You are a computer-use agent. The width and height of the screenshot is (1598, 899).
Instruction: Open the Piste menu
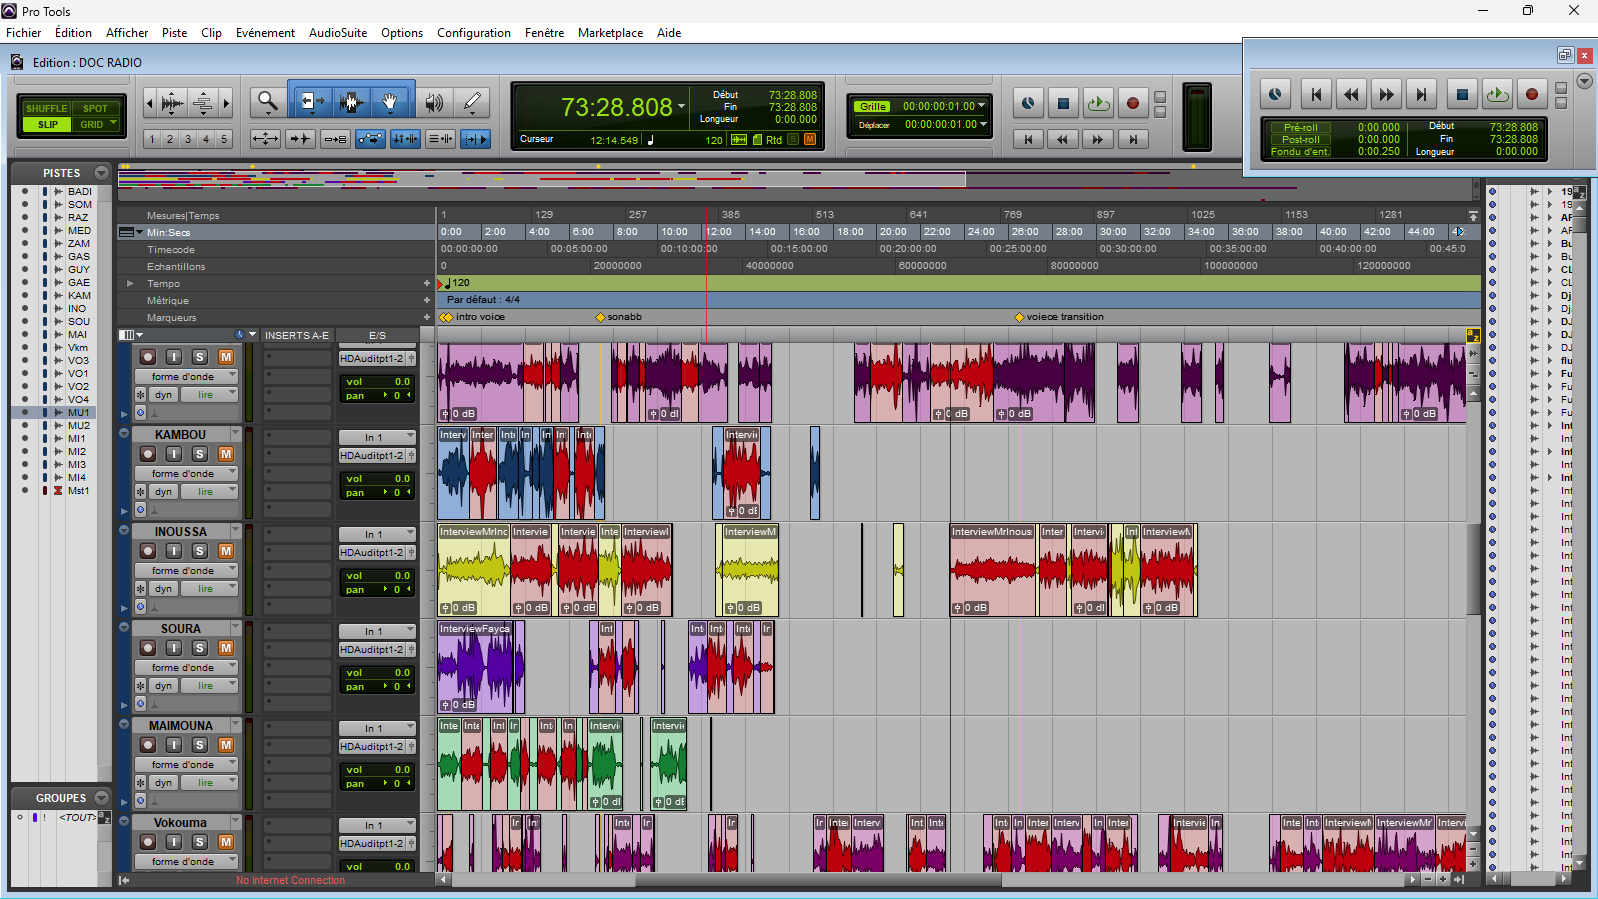pyautogui.click(x=175, y=33)
